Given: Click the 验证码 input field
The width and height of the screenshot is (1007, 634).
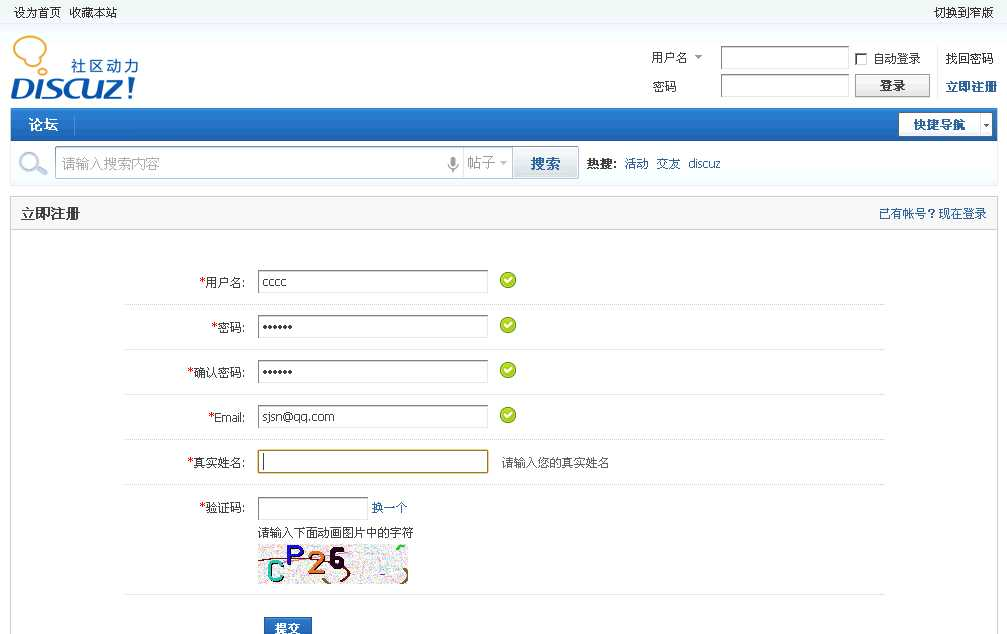Looking at the screenshot, I should coord(313,508).
